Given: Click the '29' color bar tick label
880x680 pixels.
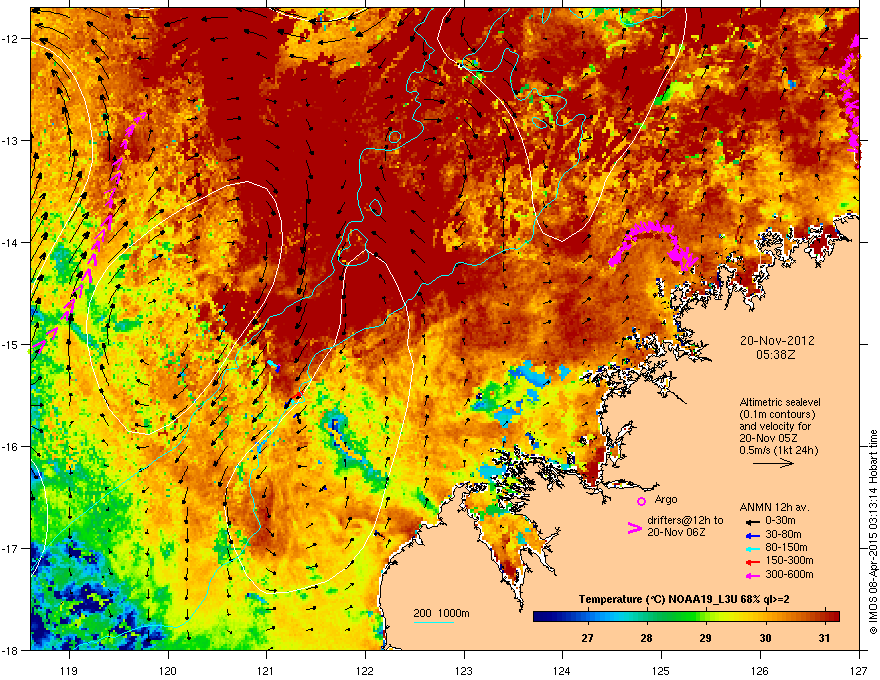Looking at the screenshot, I should tap(705, 638).
